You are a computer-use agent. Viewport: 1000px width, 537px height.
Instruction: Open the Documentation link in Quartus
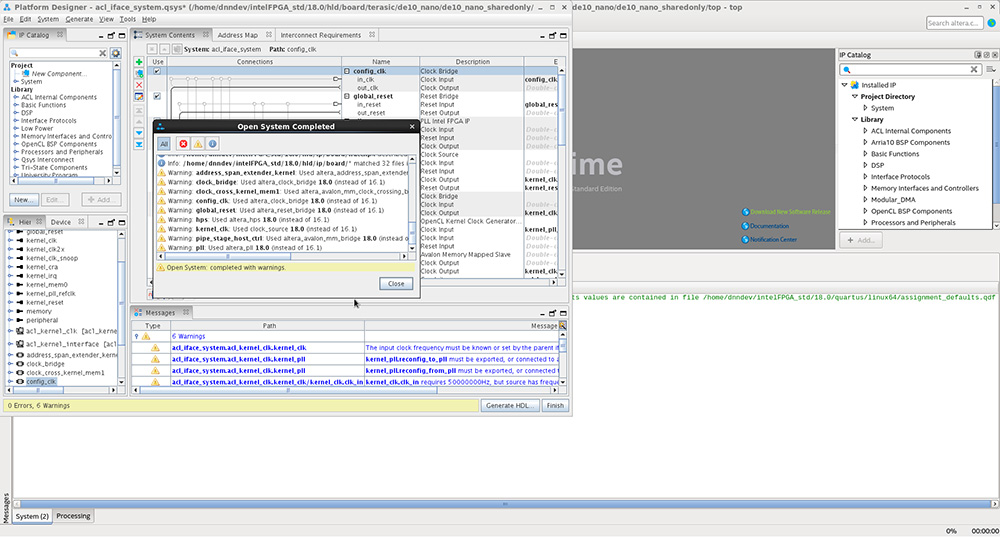(769, 226)
